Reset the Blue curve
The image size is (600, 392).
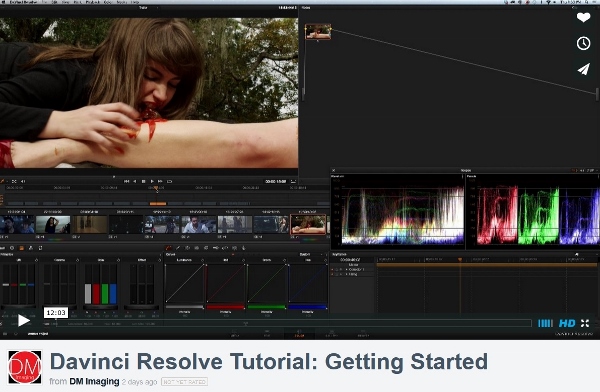326,260
